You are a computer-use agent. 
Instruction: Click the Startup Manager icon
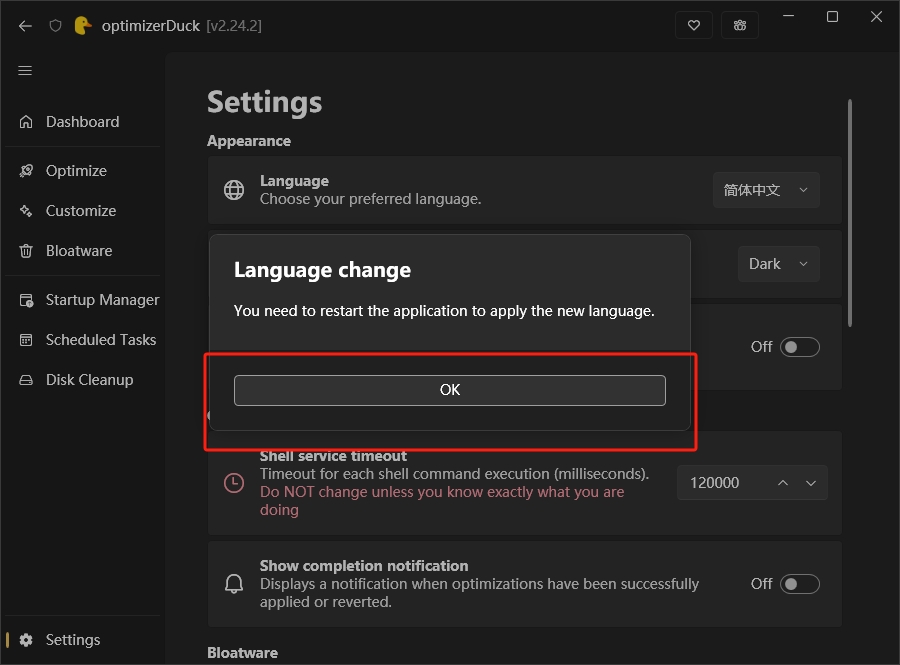tap(26, 300)
